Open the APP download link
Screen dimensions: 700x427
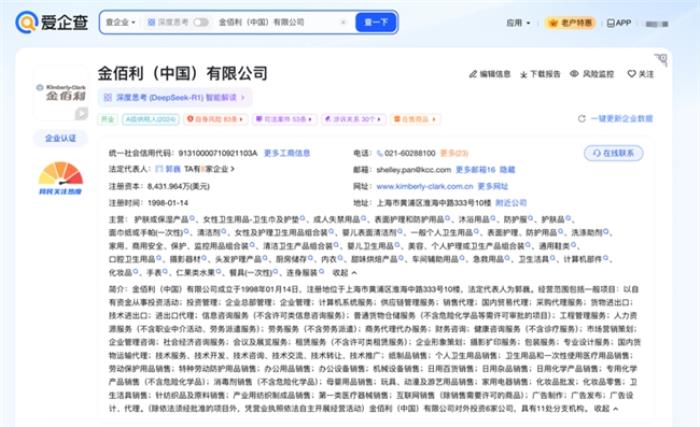point(619,23)
